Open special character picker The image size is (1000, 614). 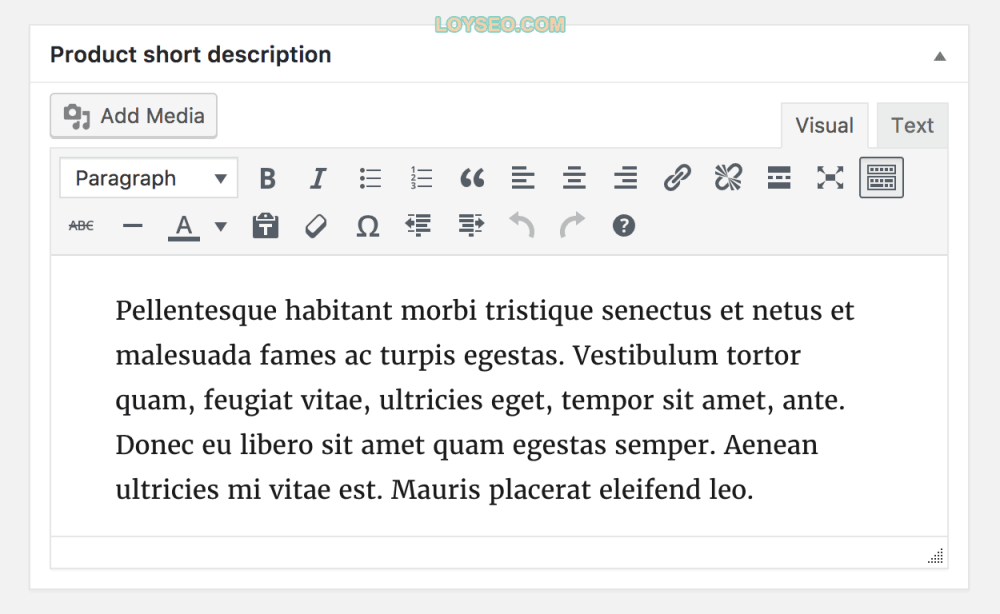(367, 226)
